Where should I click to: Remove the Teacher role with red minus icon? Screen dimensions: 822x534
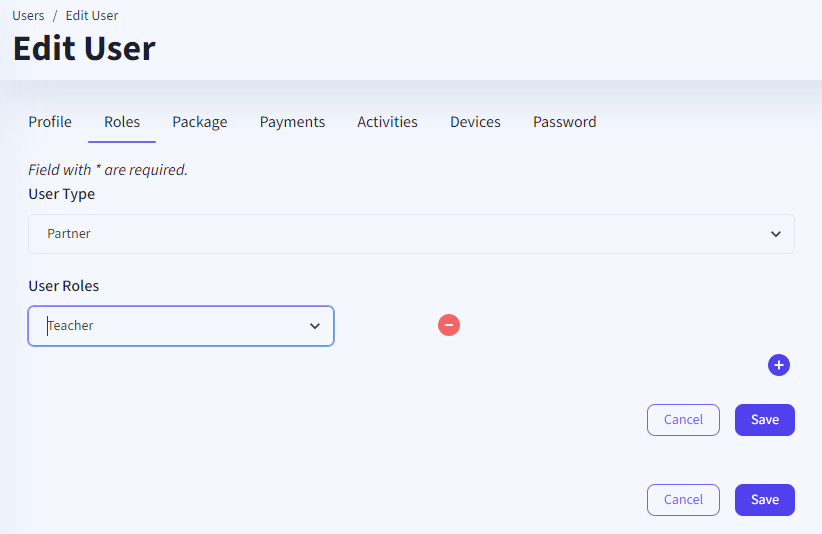[x=449, y=325]
